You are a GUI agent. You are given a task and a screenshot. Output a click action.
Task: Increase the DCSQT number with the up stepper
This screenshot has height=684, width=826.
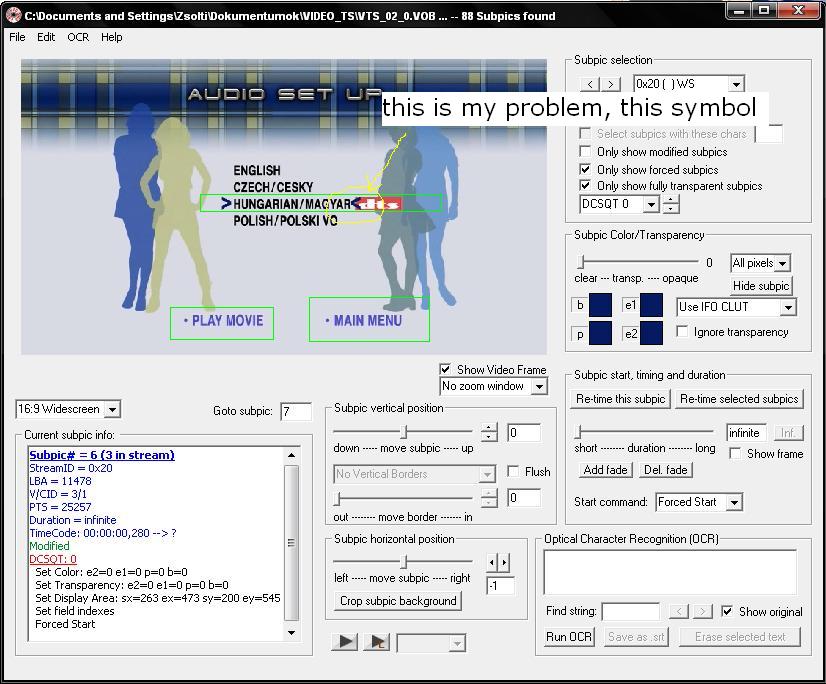point(670,199)
